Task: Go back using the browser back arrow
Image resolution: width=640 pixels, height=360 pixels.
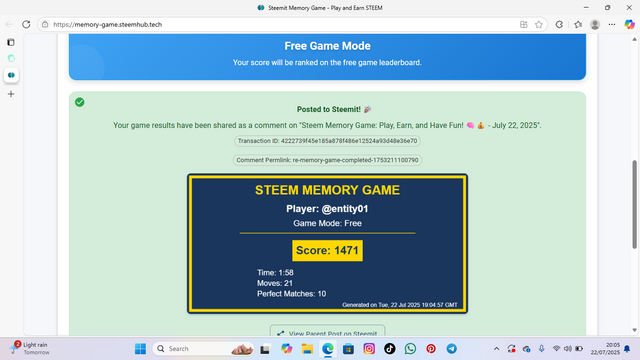Action: click(x=9, y=24)
